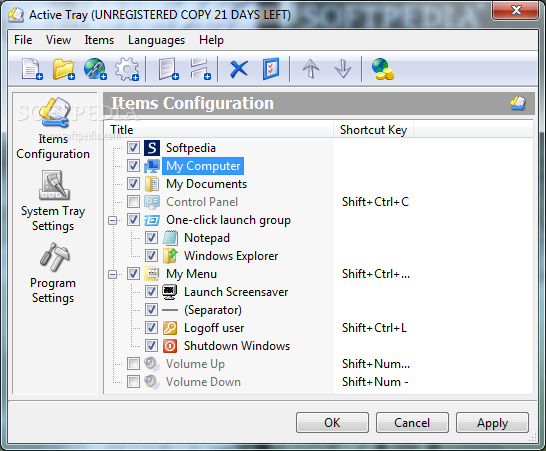Open item properties checklist icon

pos(271,69)
